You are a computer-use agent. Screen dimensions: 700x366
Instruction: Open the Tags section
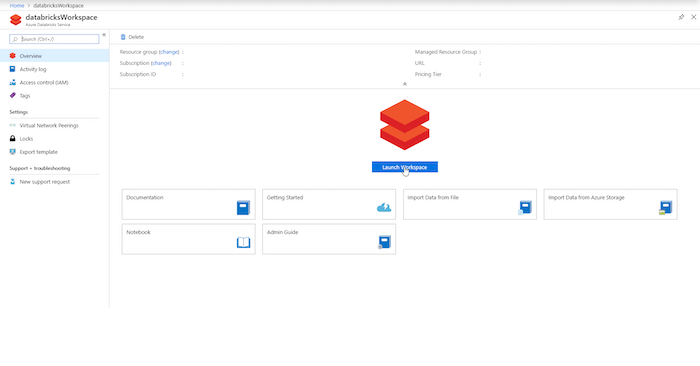coord(25,96)
